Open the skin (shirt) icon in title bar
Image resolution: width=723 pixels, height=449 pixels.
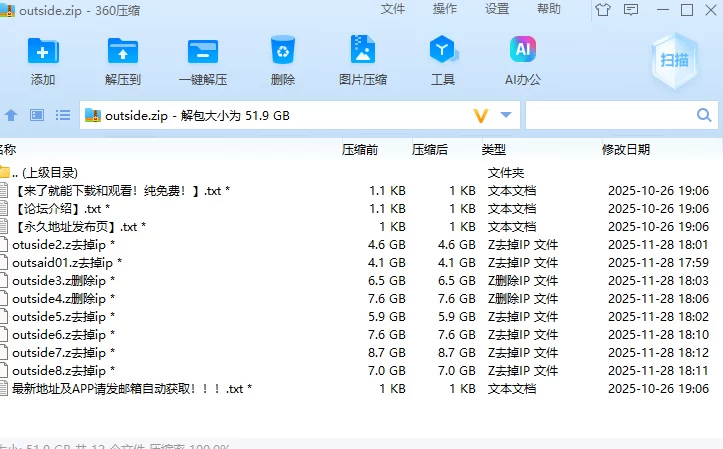click(602, 10)
